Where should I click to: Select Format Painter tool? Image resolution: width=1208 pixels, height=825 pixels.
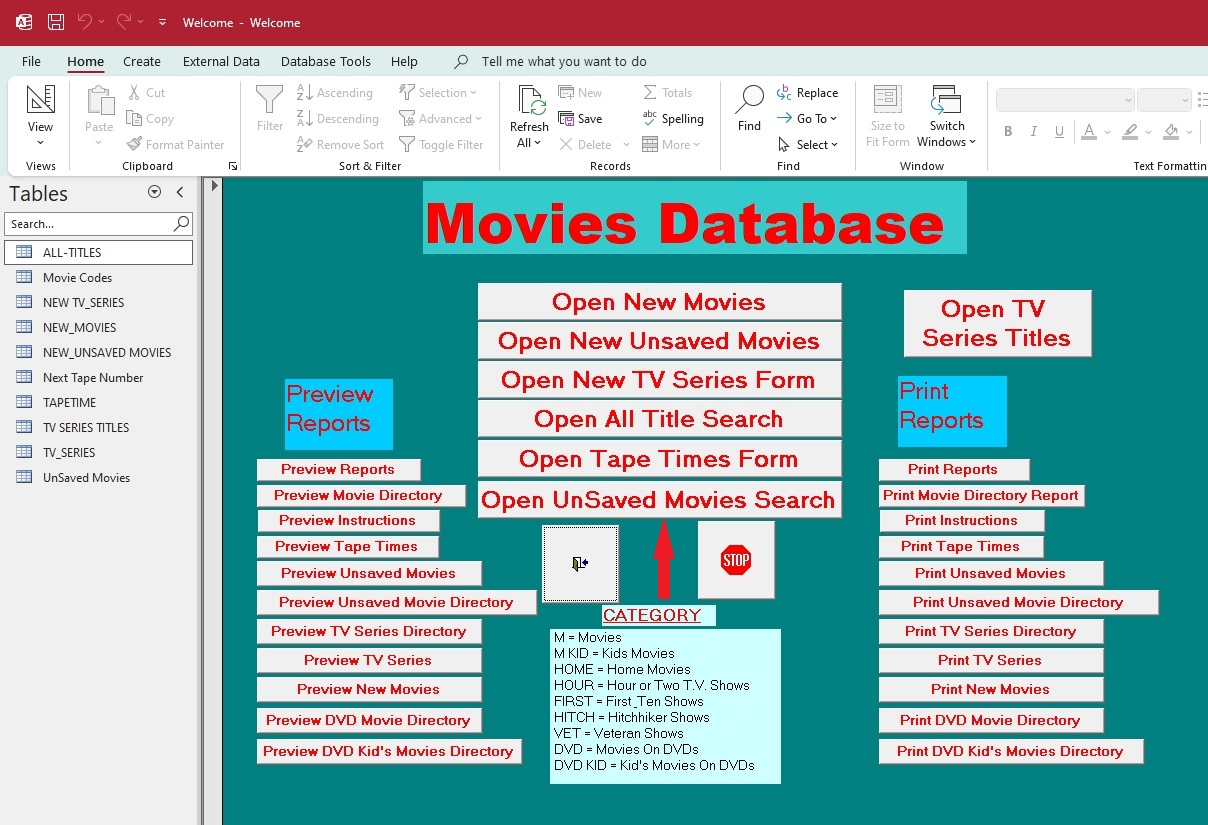[176, 145]
